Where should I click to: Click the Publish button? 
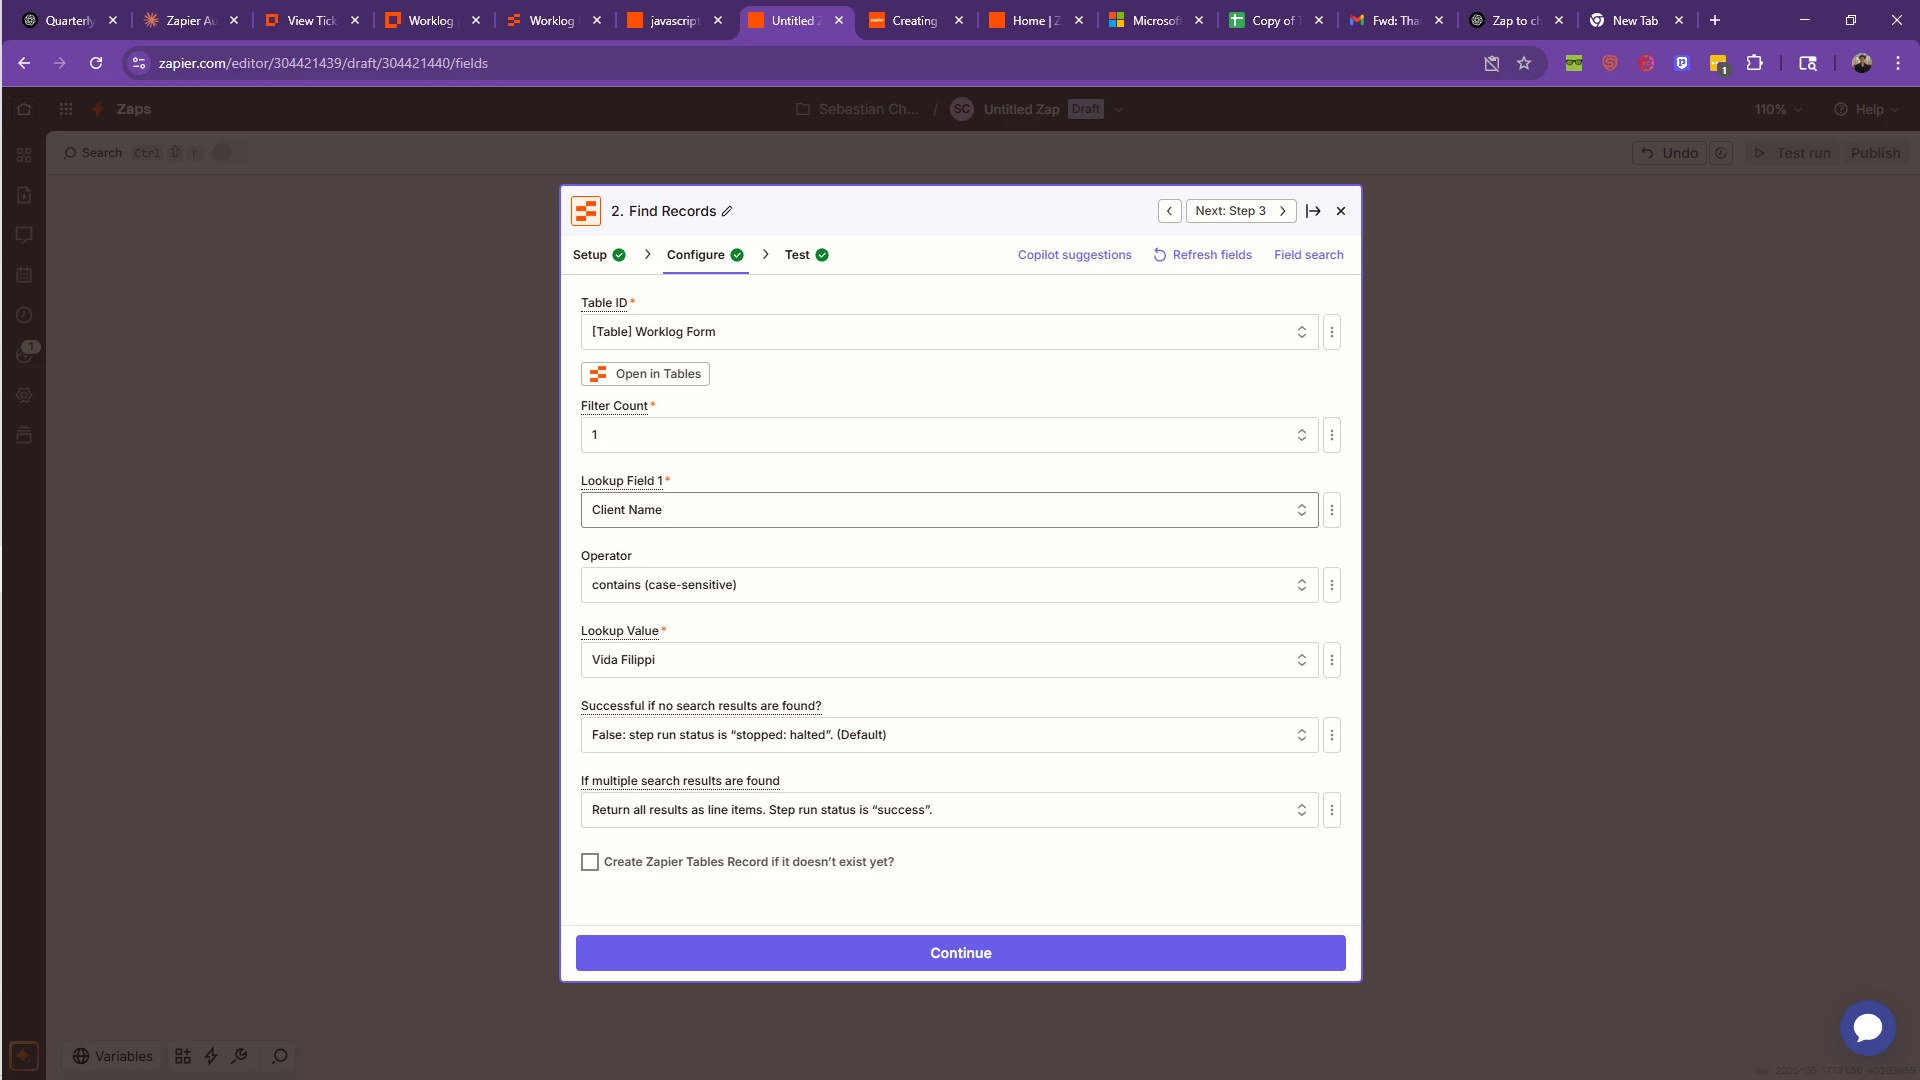[1875, 153]
